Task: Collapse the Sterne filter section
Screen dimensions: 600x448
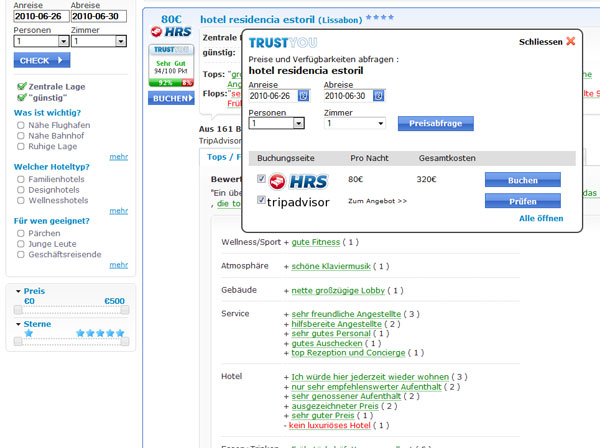Action: tap(18, 324)
